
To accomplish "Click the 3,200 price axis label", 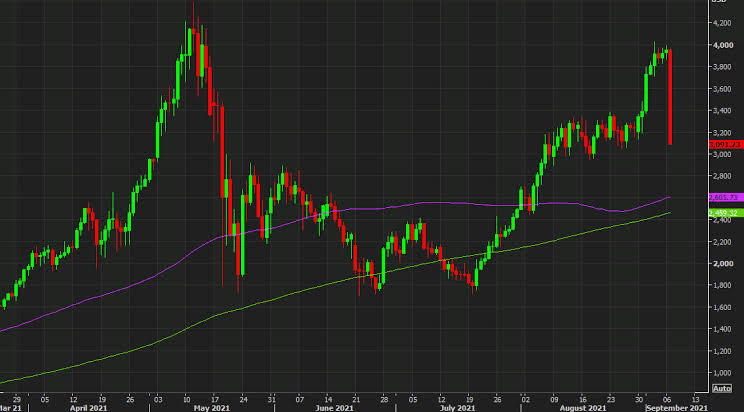I will 722,133.
